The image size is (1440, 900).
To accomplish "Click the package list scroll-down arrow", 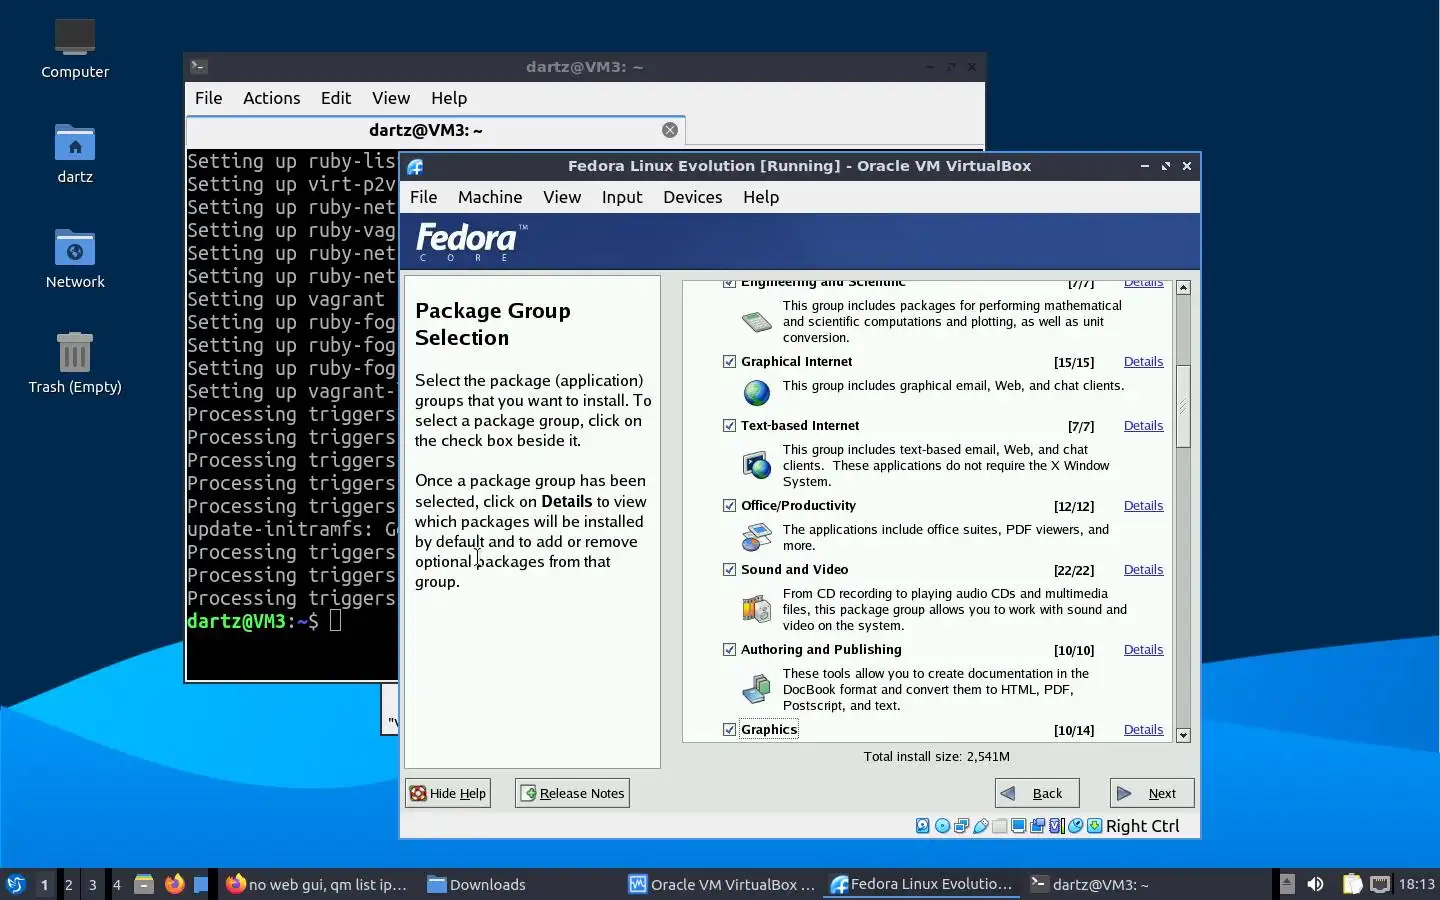I will coord(1183,735).
